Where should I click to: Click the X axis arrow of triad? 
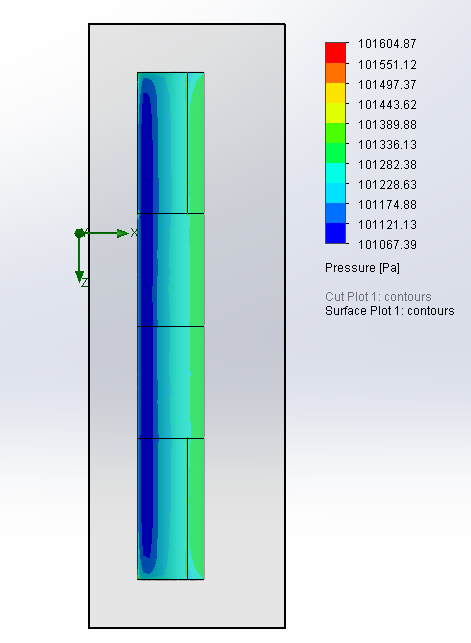(122, 233)
